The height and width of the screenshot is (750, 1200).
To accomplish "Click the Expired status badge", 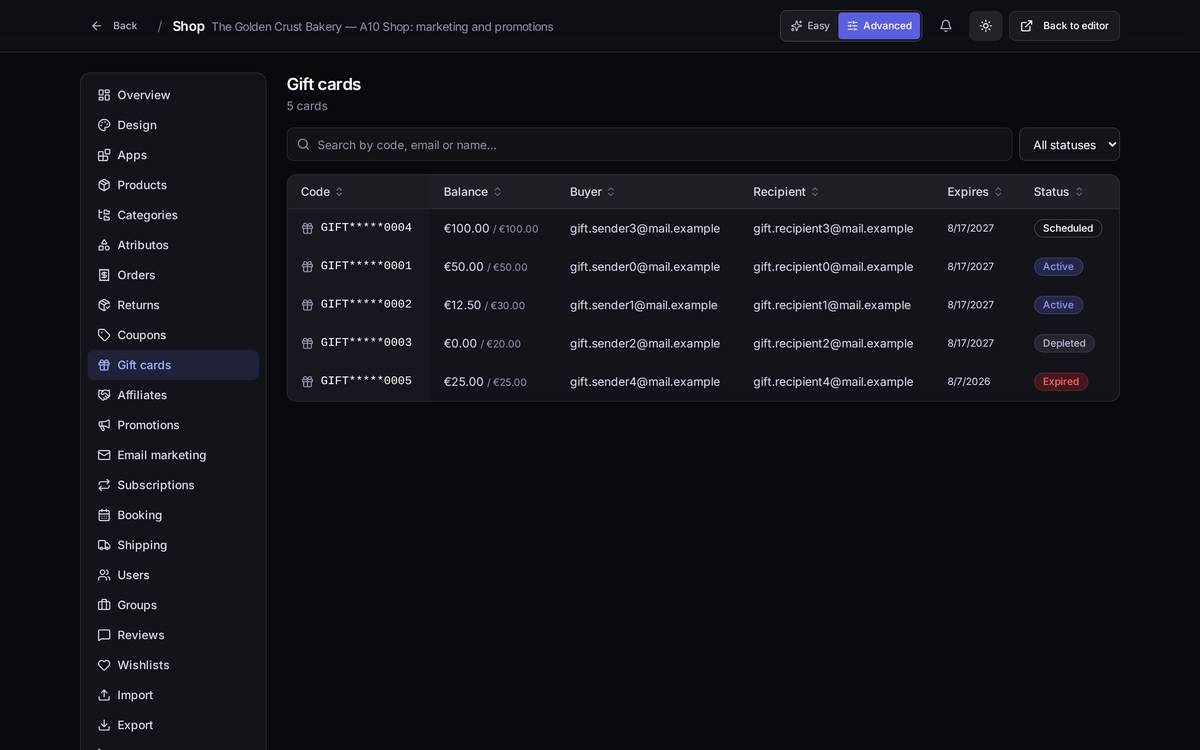I will coord(1061,382).
